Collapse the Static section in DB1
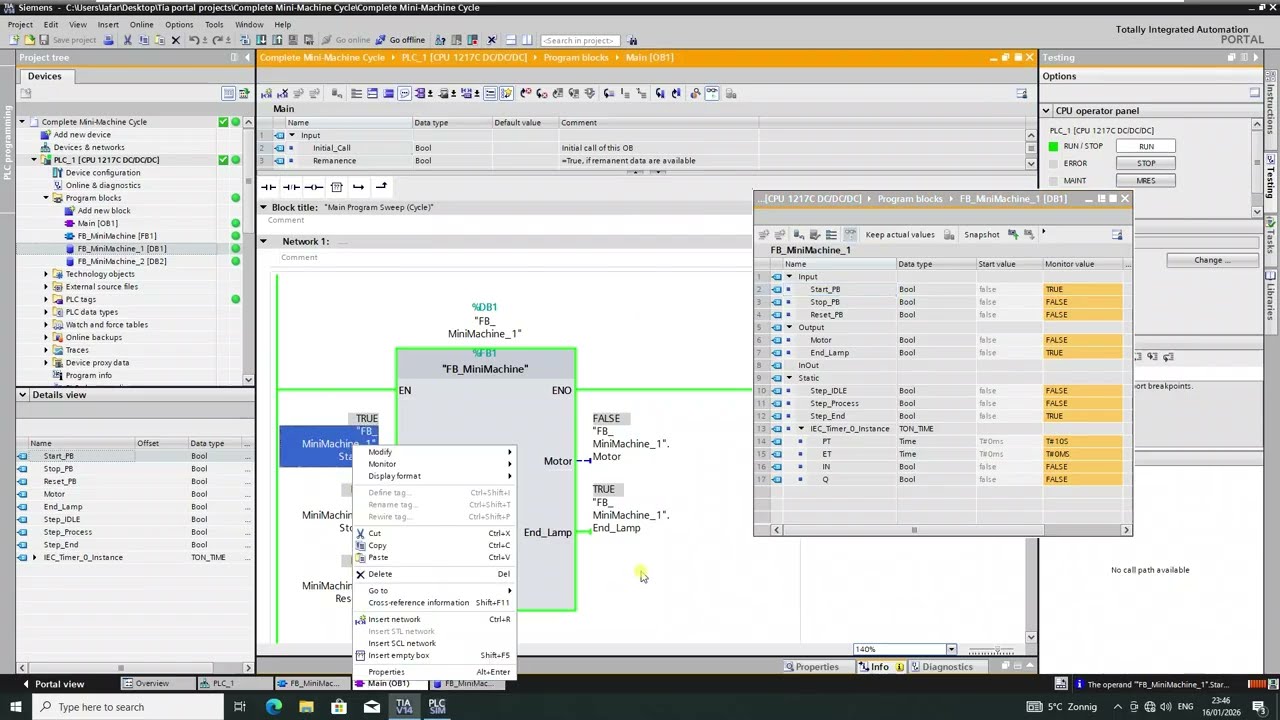 tap(789, 378)
